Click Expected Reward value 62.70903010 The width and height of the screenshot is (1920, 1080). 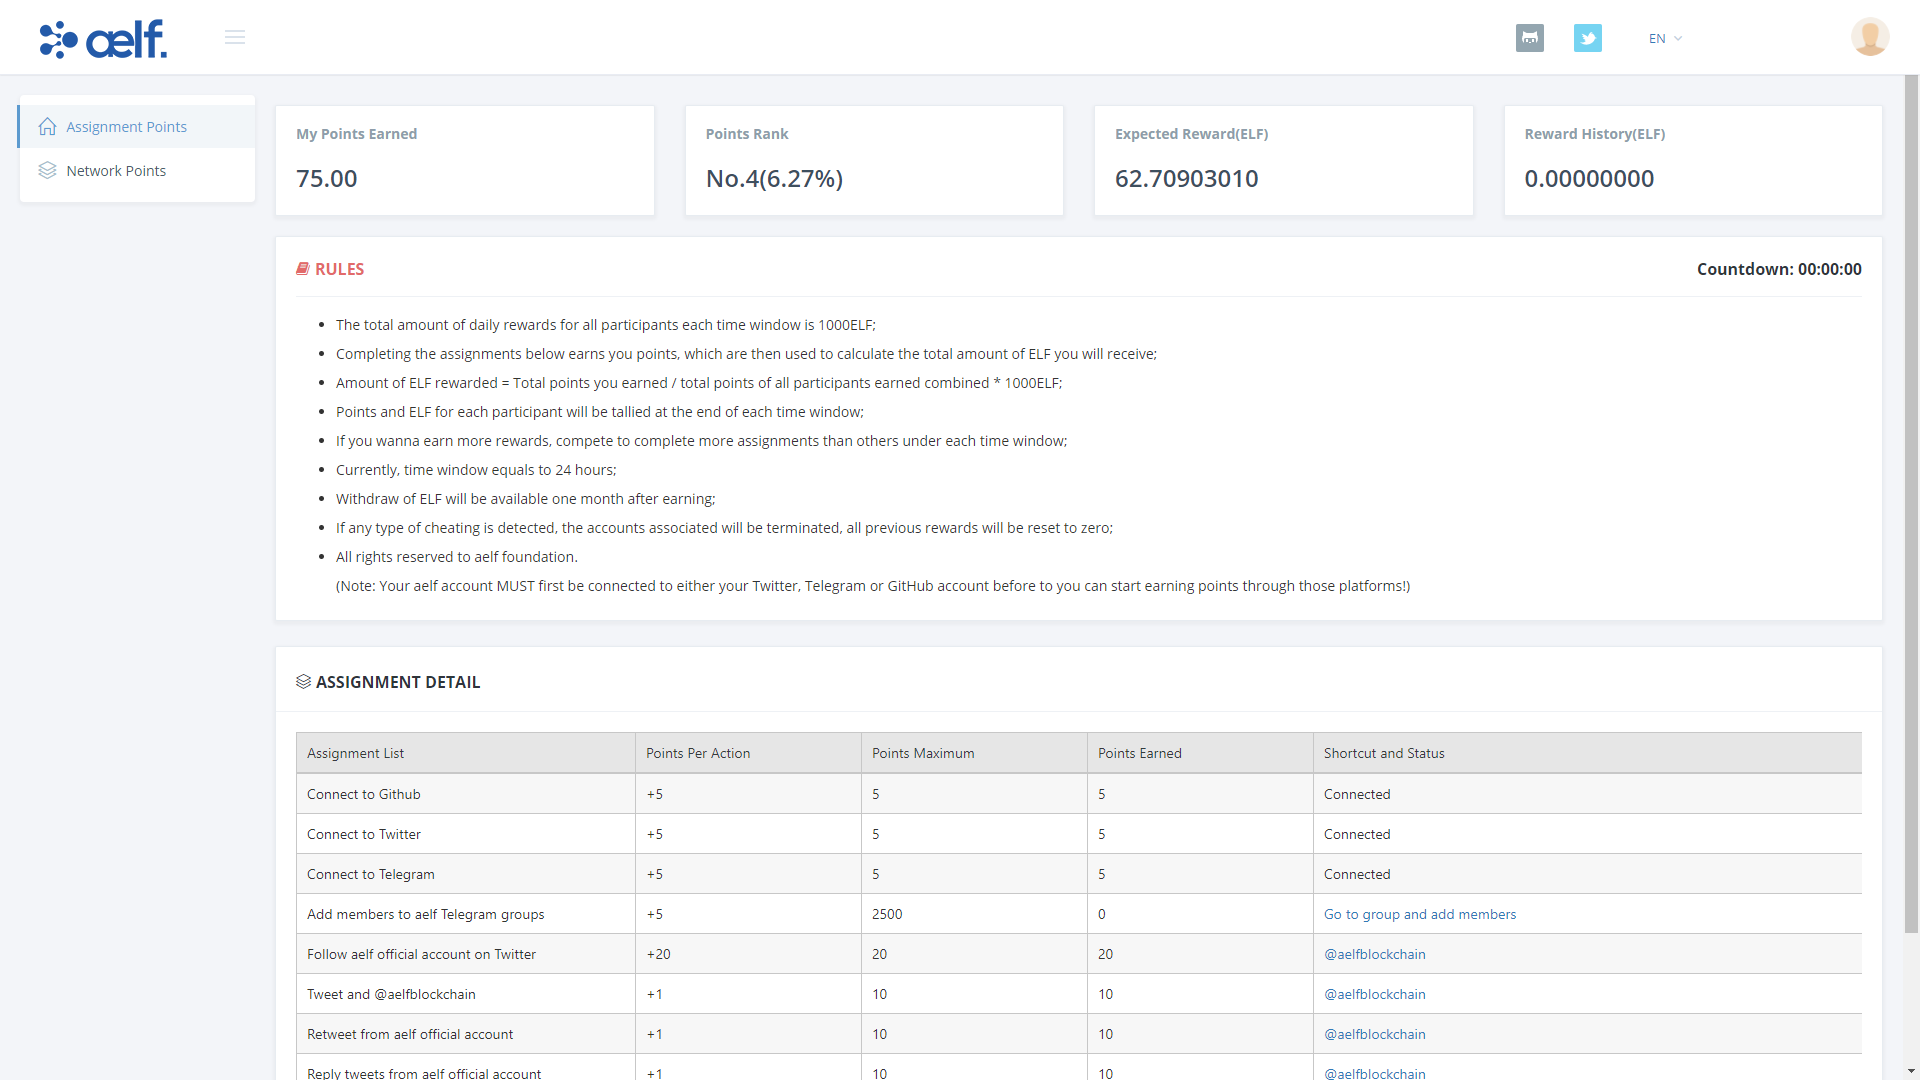coord(1186,178)
